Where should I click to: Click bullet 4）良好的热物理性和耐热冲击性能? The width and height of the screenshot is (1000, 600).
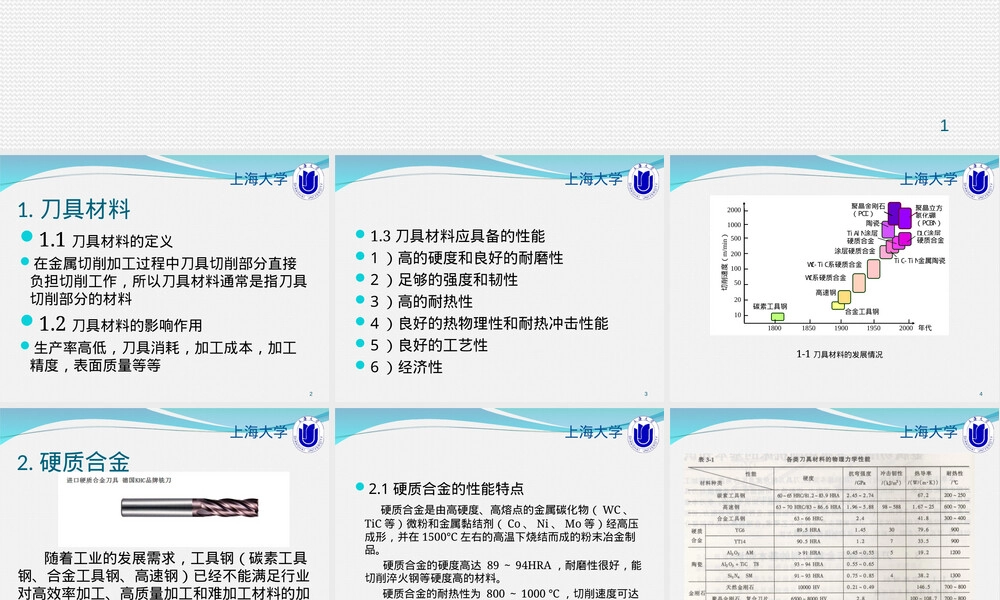(489, 323)
